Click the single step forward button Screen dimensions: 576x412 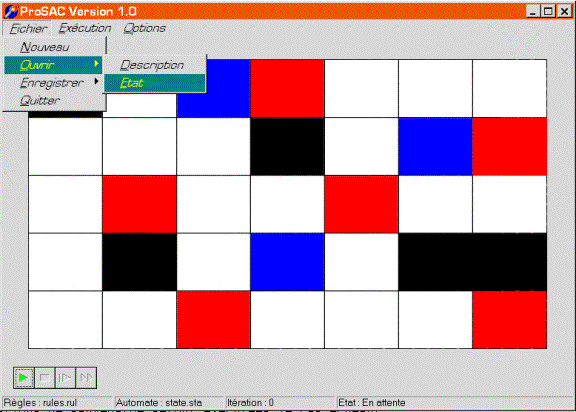65,377
